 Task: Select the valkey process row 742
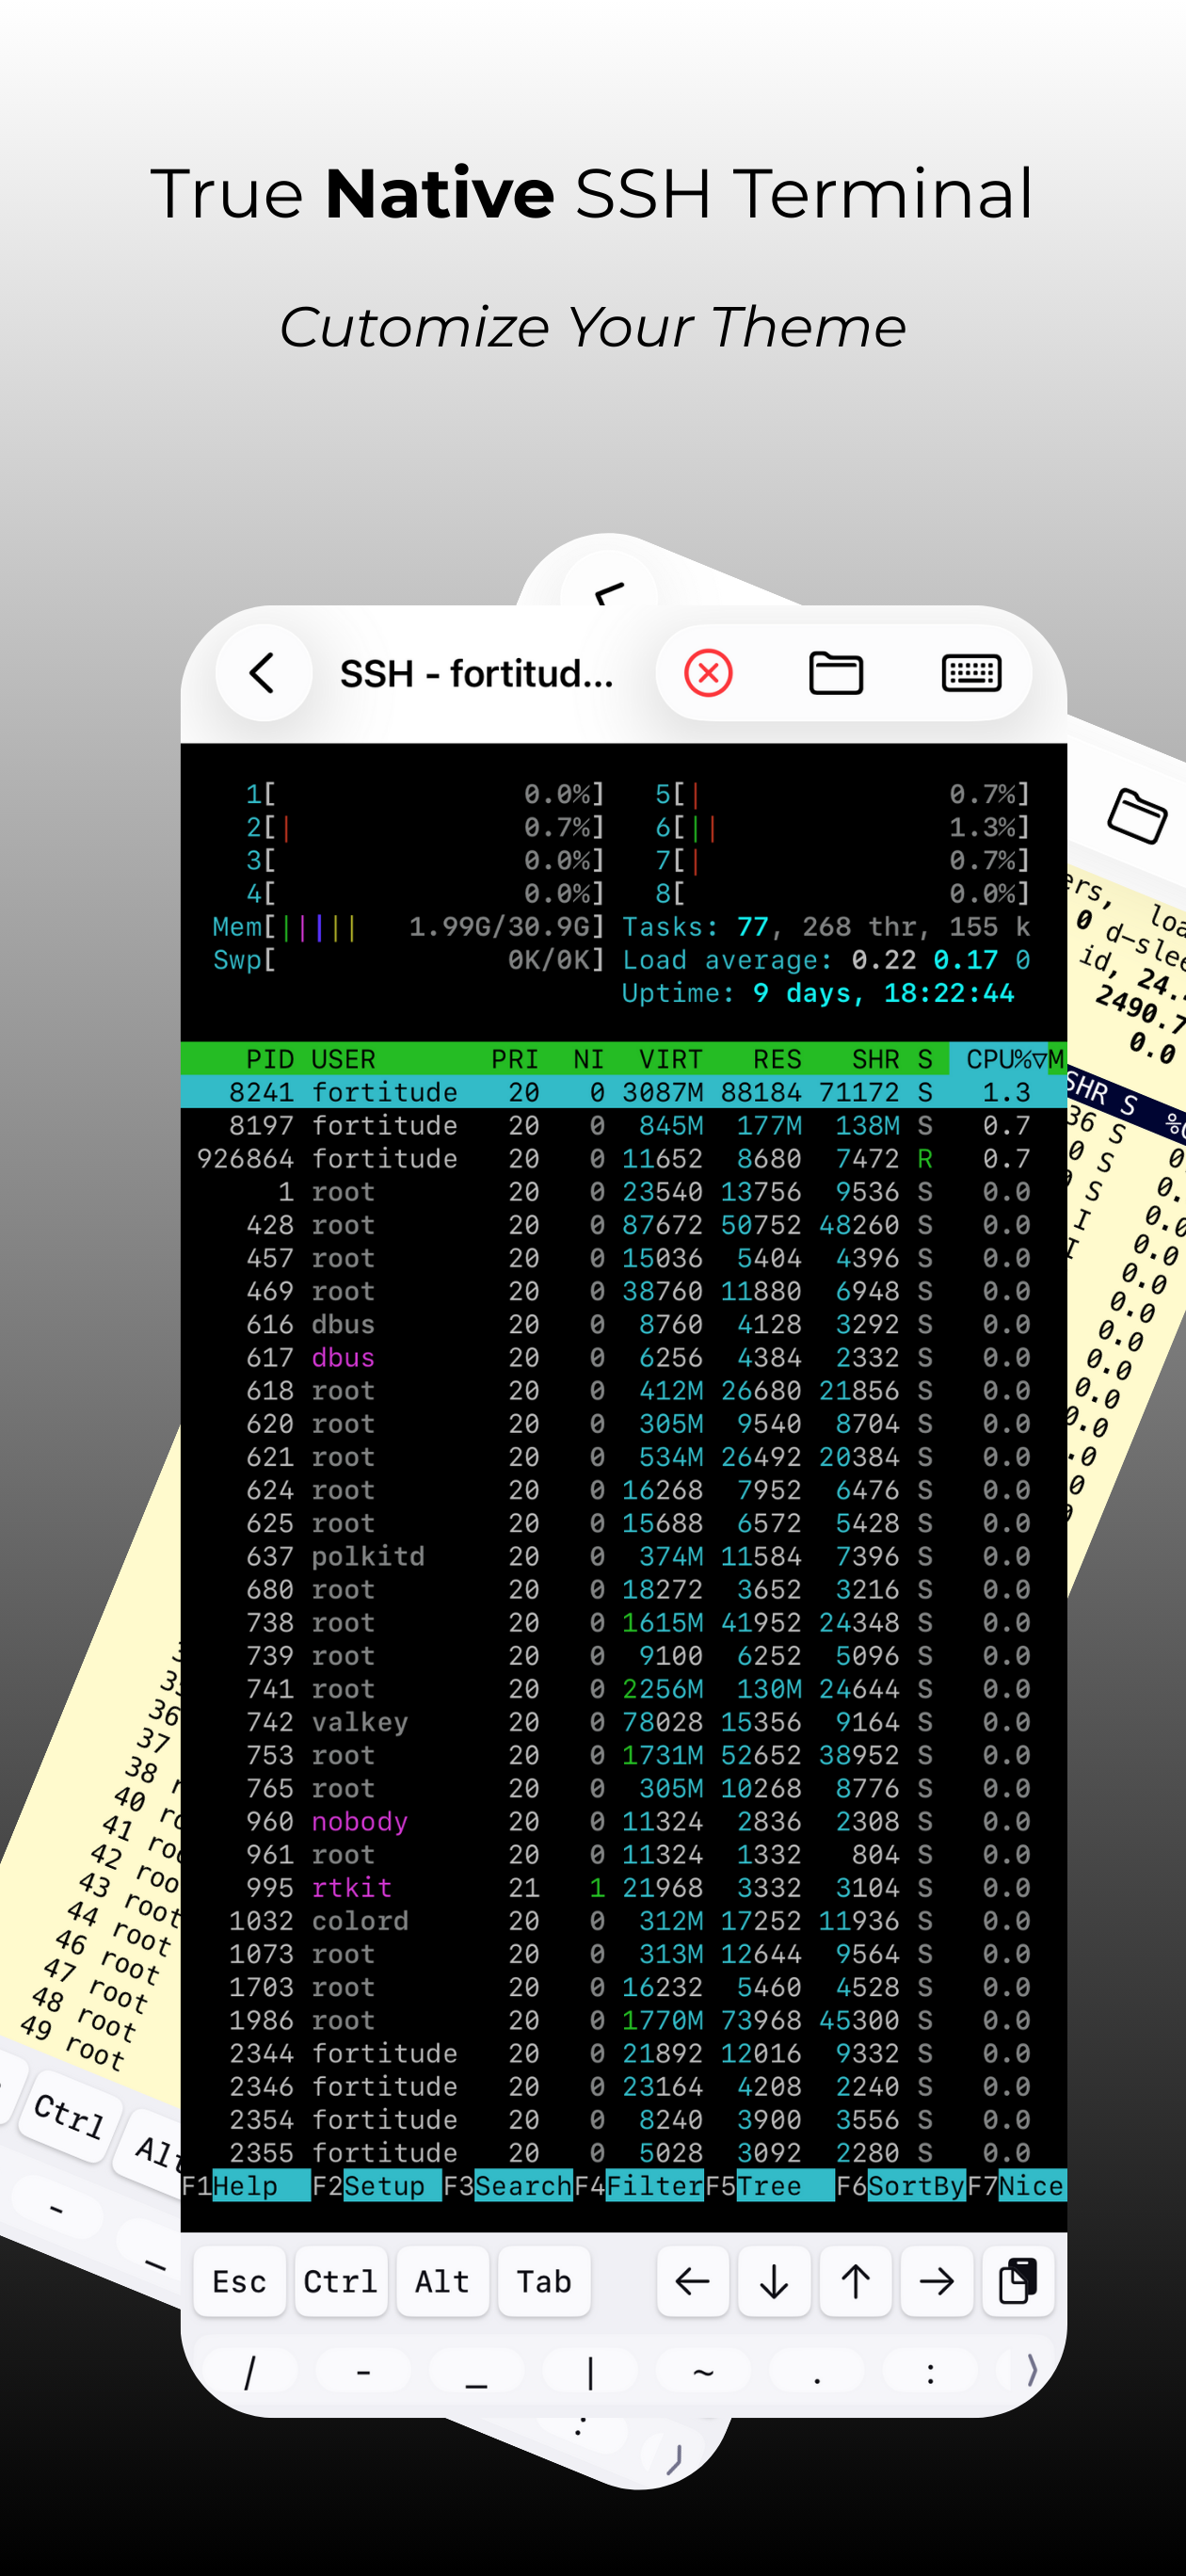click(623, 1722)
